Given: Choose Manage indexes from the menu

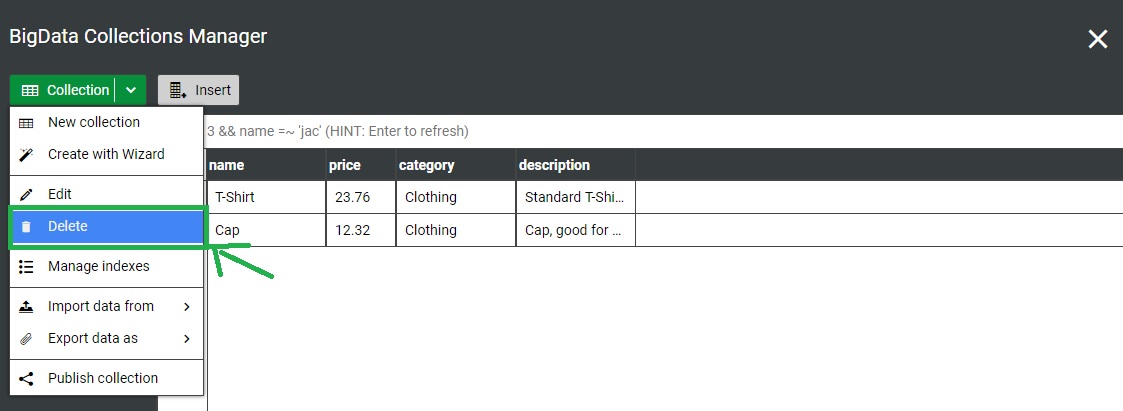Looking at the screenshot, I should [x=98, y=266].
